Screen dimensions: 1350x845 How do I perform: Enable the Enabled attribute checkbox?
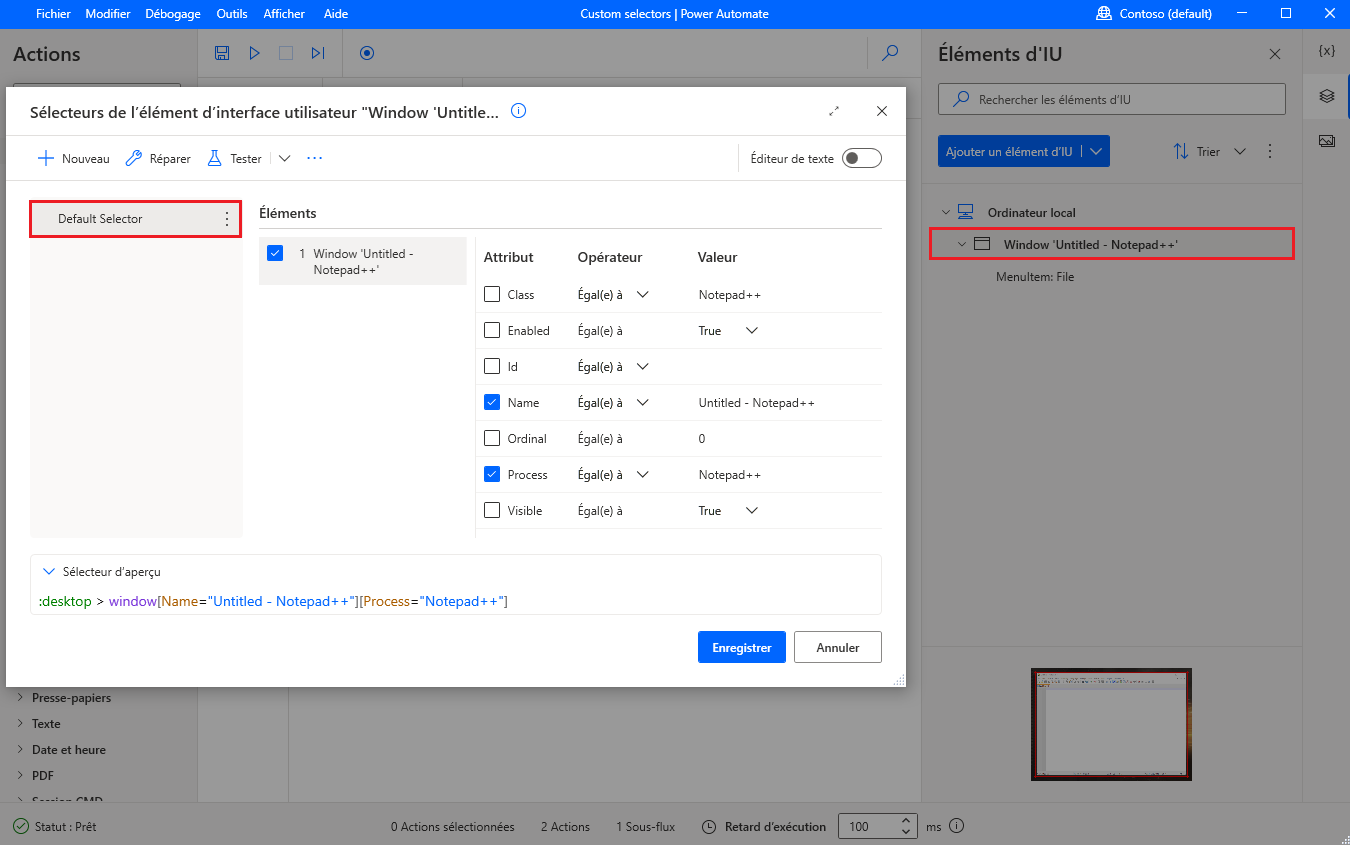click(x=492, y=330)
